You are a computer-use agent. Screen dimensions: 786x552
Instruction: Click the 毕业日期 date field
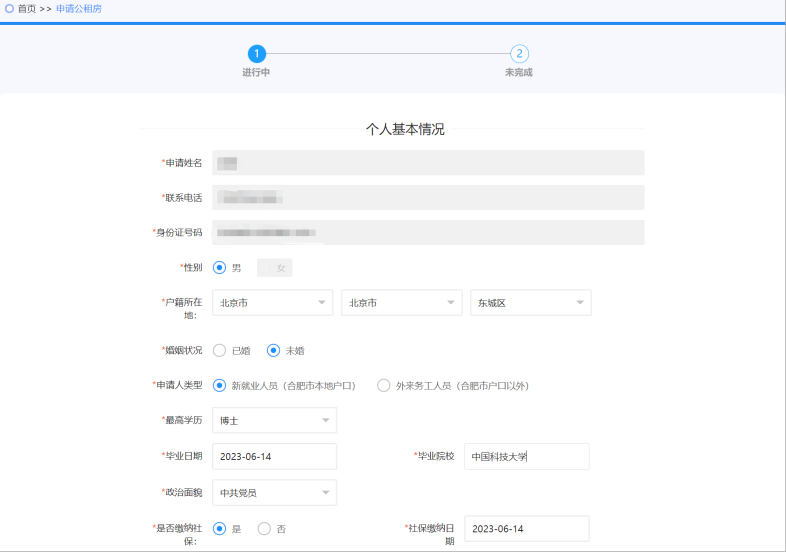click(x=274, y=456)
